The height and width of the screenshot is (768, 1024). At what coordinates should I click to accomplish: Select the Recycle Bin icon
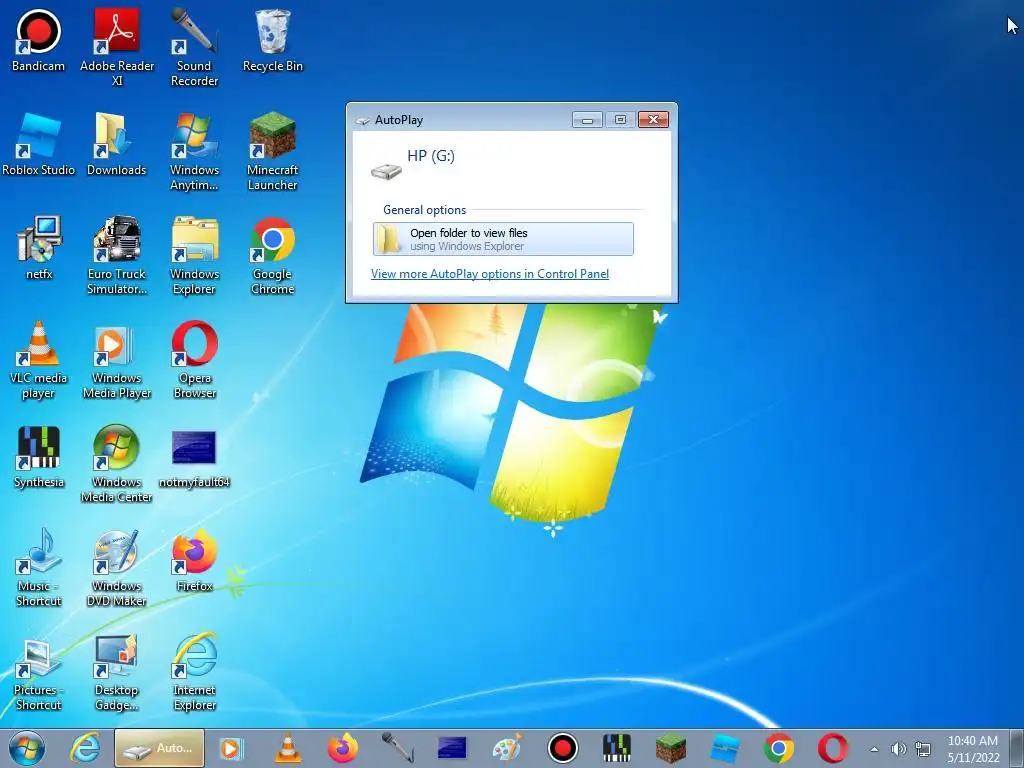(272, 41)
